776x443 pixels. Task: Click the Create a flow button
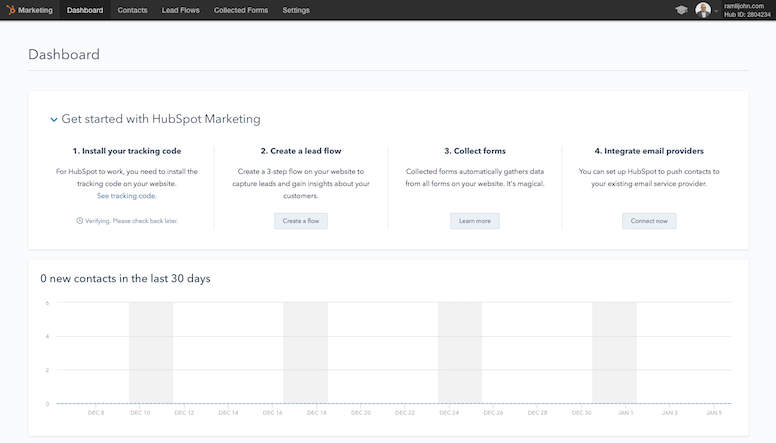(301, 221)
